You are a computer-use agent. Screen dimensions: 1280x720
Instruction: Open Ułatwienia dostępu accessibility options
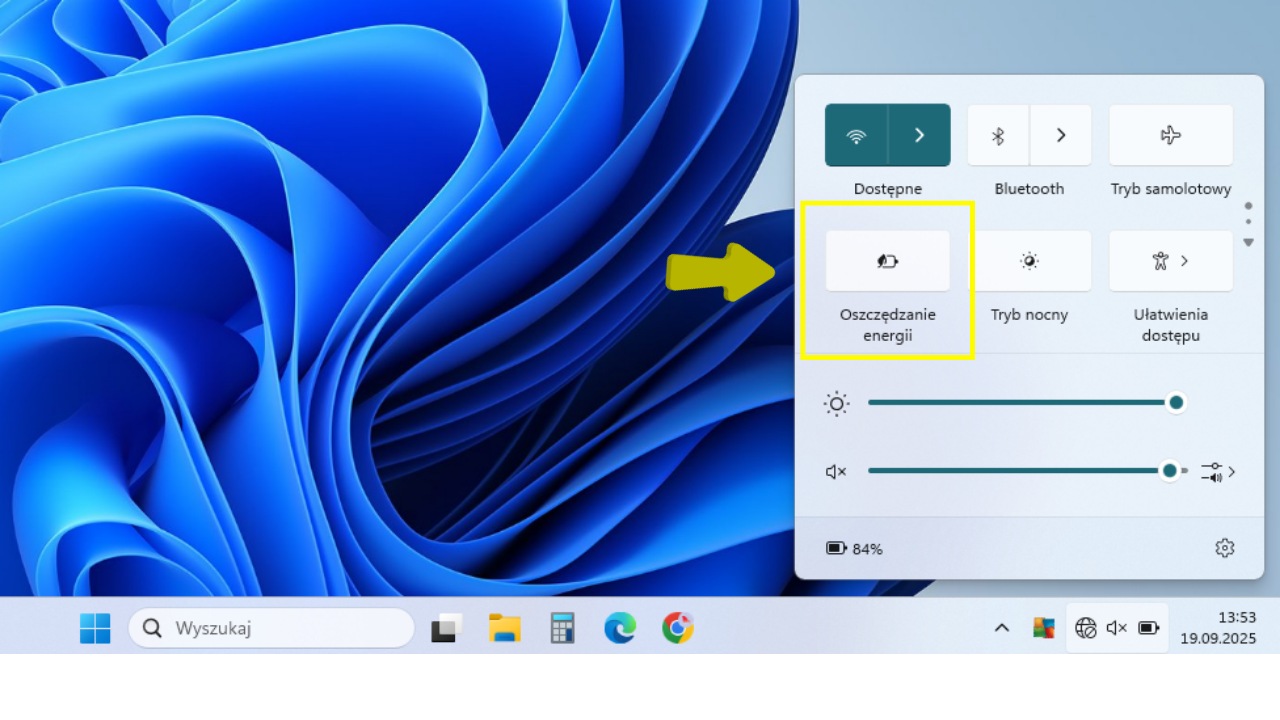click(x=1170, y=262)
